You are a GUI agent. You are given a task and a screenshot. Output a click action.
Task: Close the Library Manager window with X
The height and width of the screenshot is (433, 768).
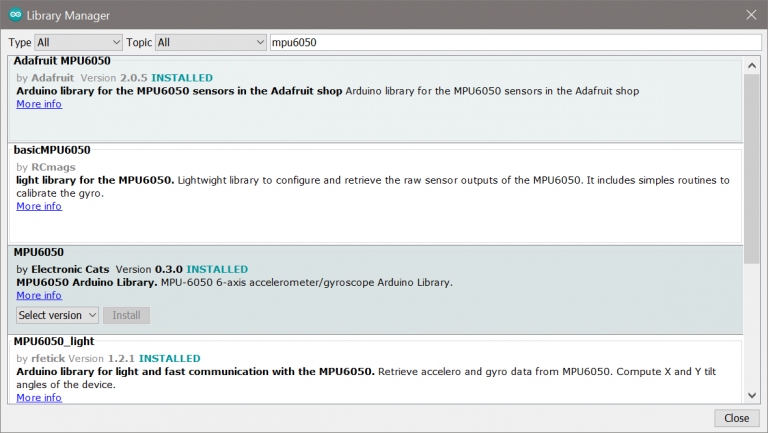pos(751,15)
